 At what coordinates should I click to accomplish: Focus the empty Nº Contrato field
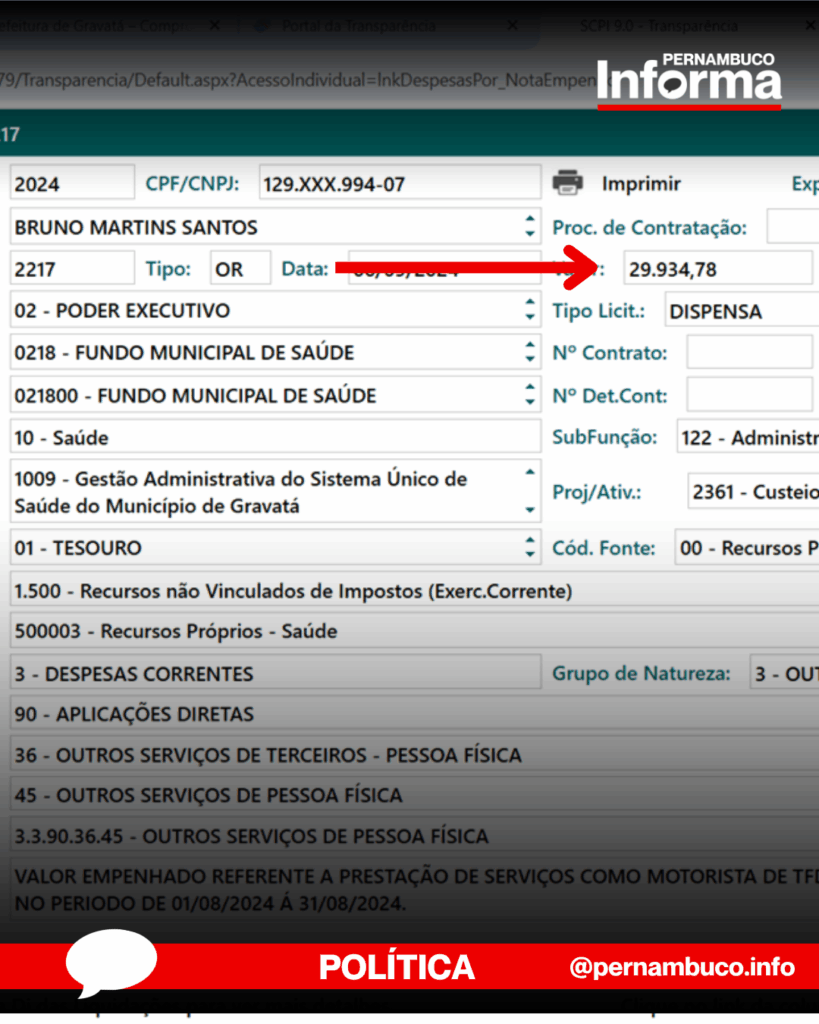pos(749,352)
